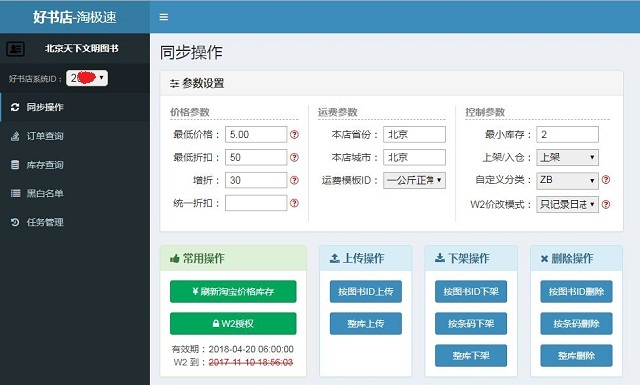This screenshot has width=640, height=385.
Task: Click 同步操作 page heading
Action: coord(191,53)
